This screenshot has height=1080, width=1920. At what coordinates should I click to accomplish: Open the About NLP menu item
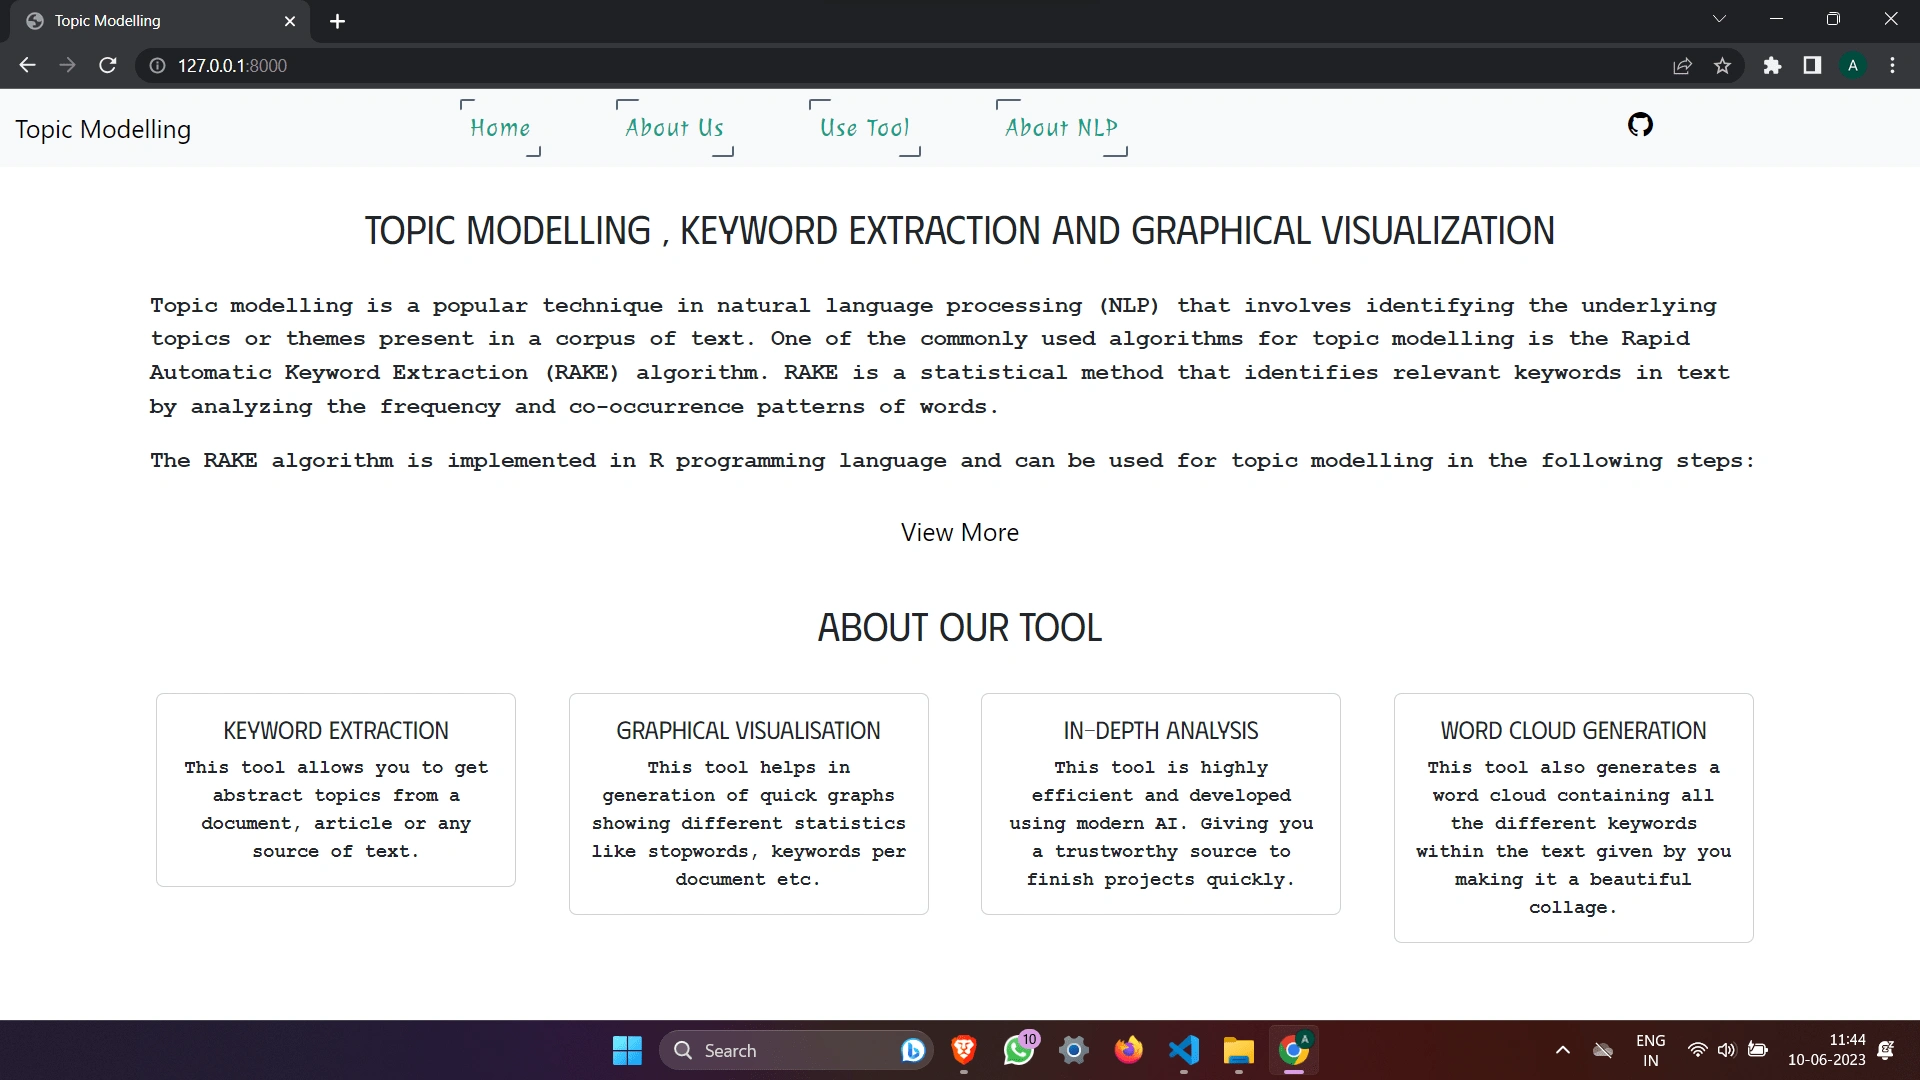[x=1061, y=128]
